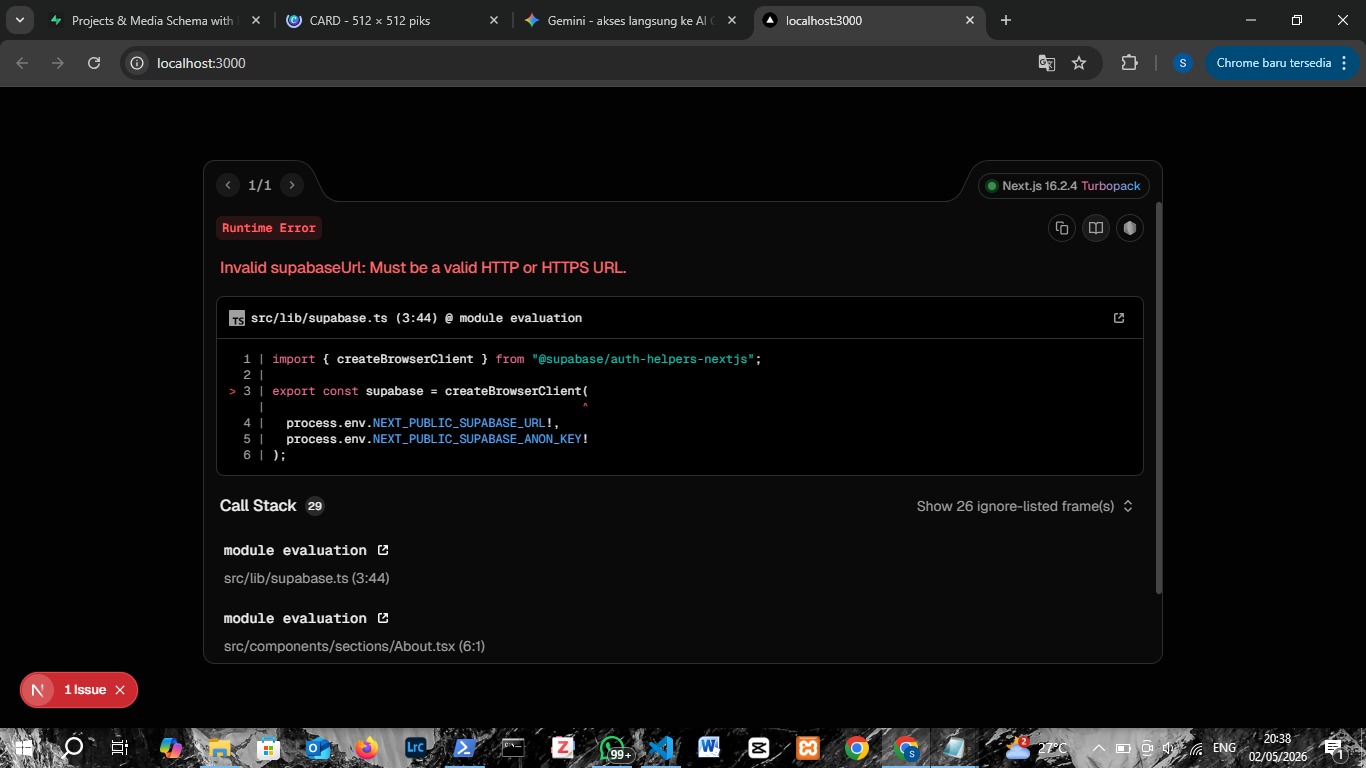This screenshot has width=1366, height=768.
Task: Open CapCut from the taskbar
Action: tap(758, 747)
